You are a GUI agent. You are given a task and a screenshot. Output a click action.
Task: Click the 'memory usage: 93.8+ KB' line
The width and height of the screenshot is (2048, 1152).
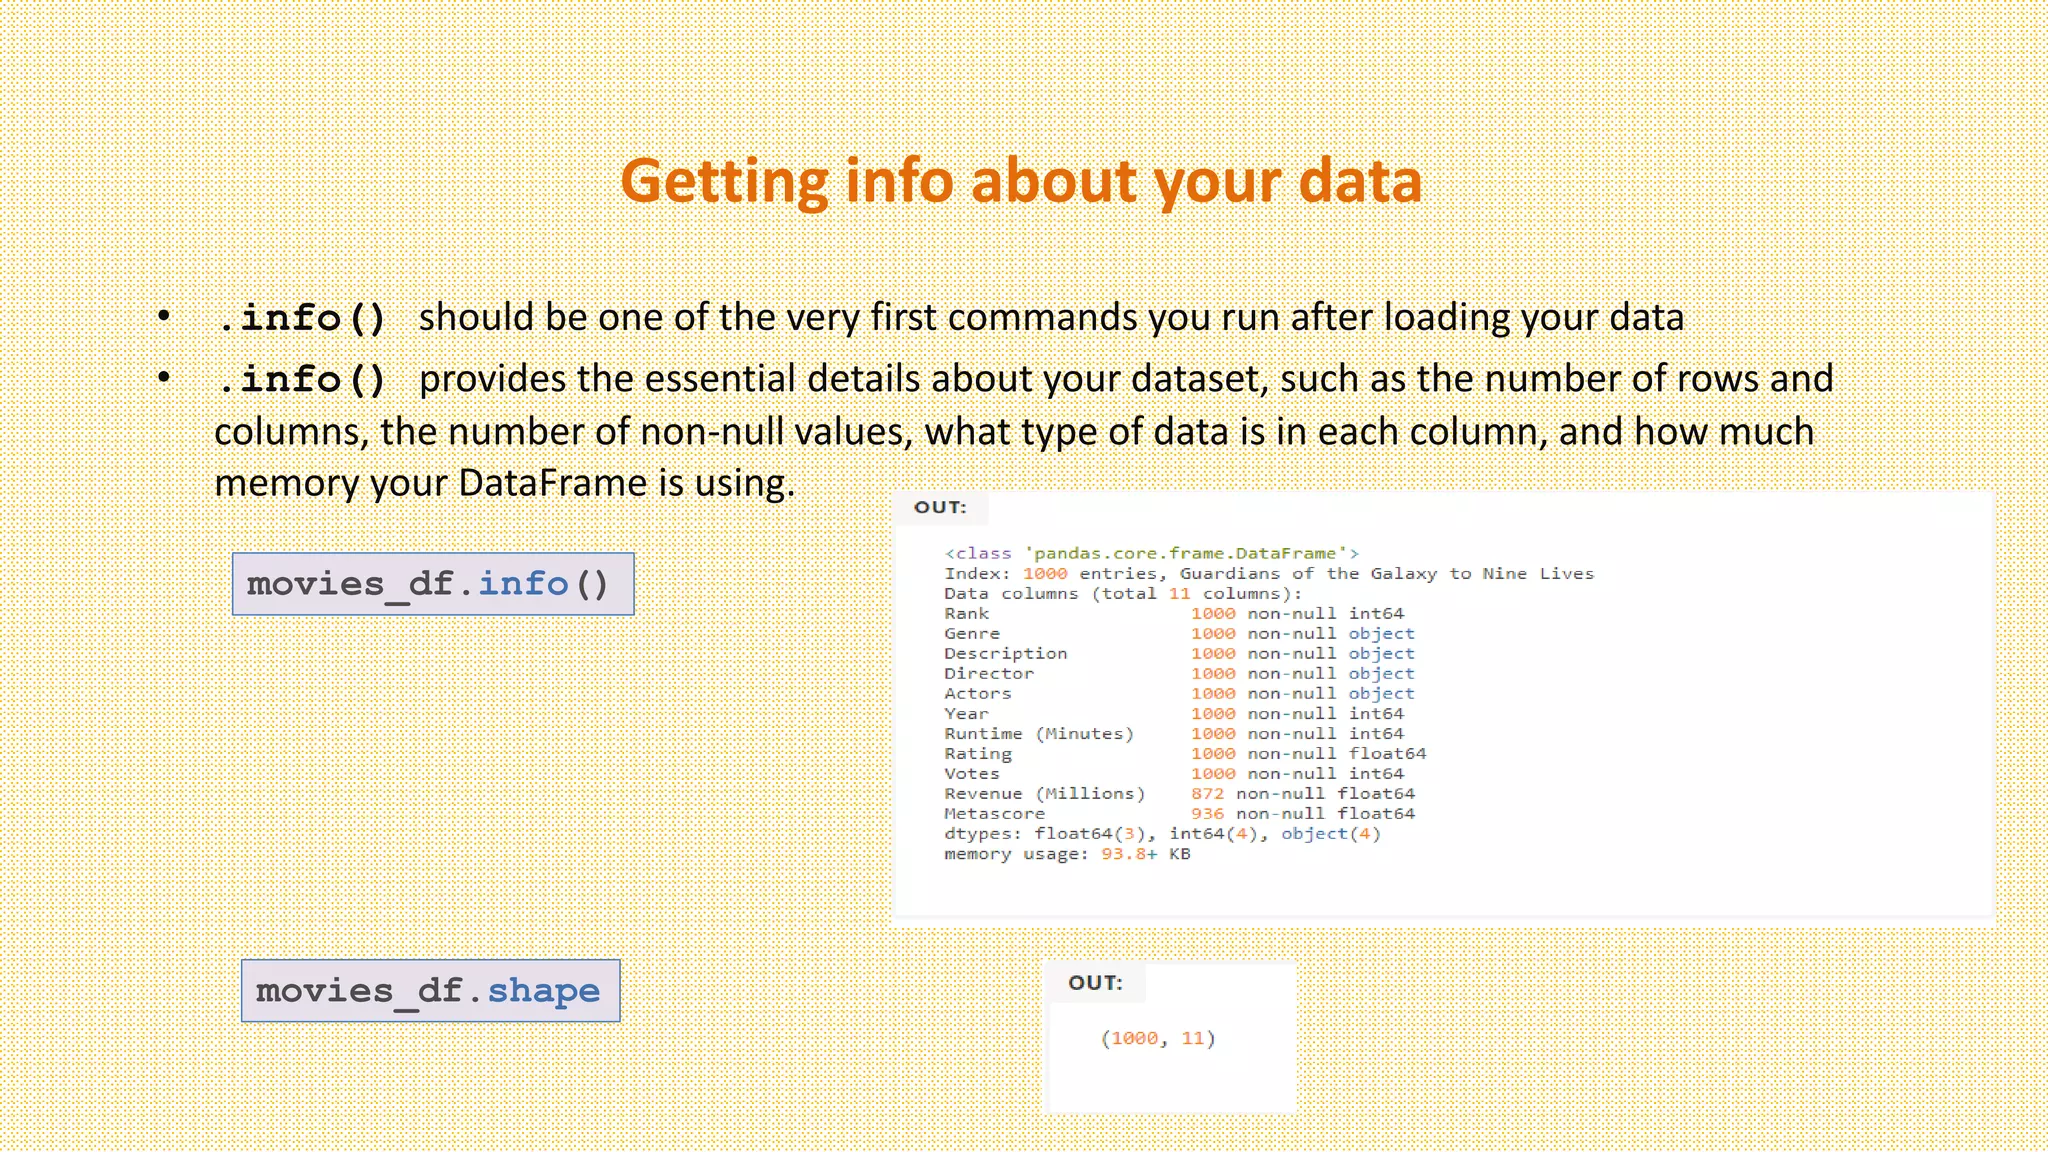(x=1067, y=854)
